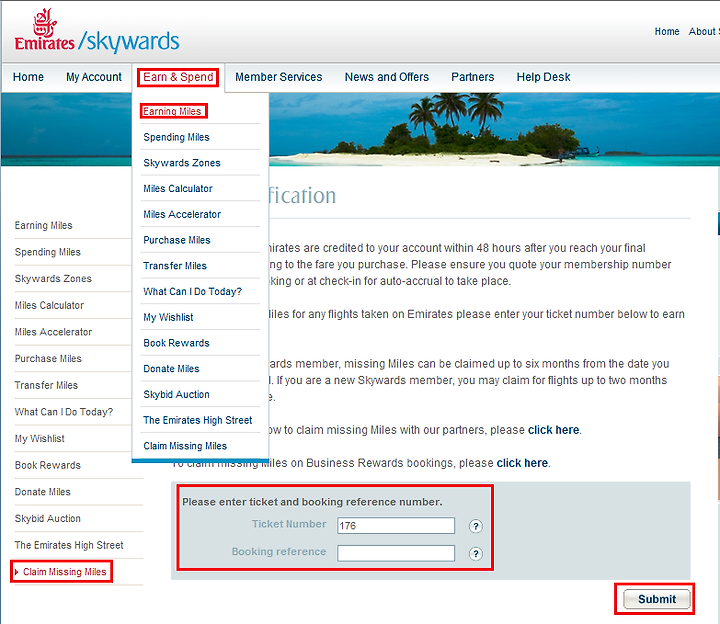Open help icon beside Booking reference field
Viewport: 720px width, 624px height.
pos(476,554)
